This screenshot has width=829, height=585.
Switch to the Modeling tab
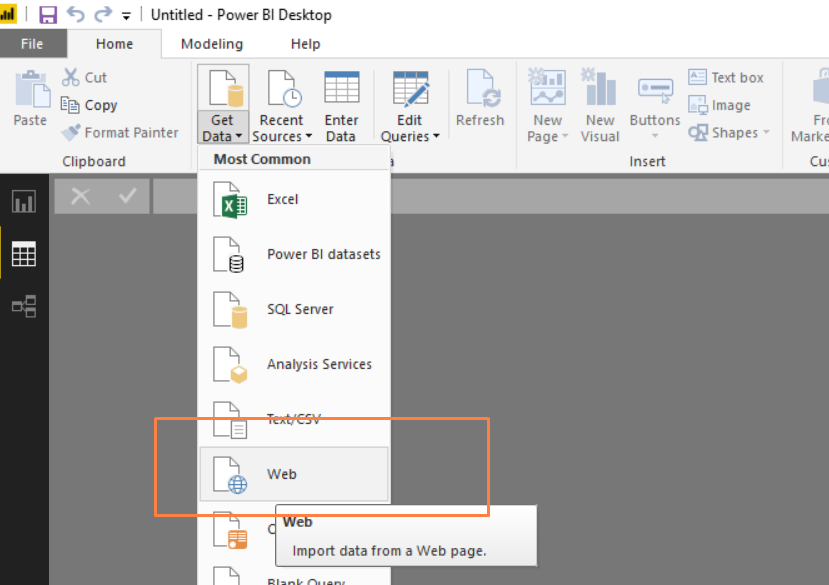point(211,44)
